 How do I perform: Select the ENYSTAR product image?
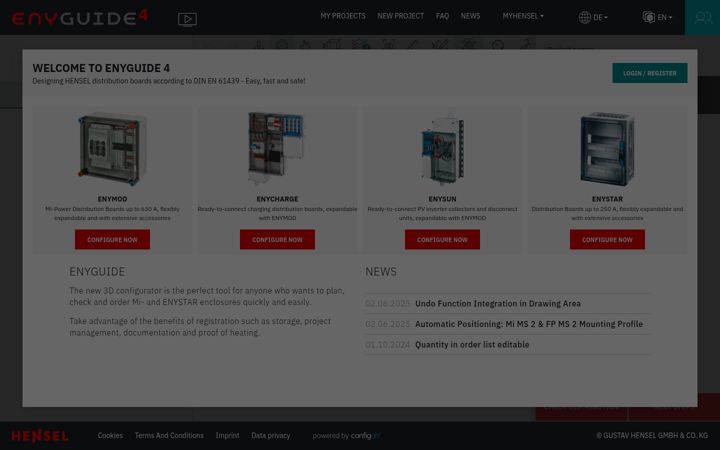point(607,149)
